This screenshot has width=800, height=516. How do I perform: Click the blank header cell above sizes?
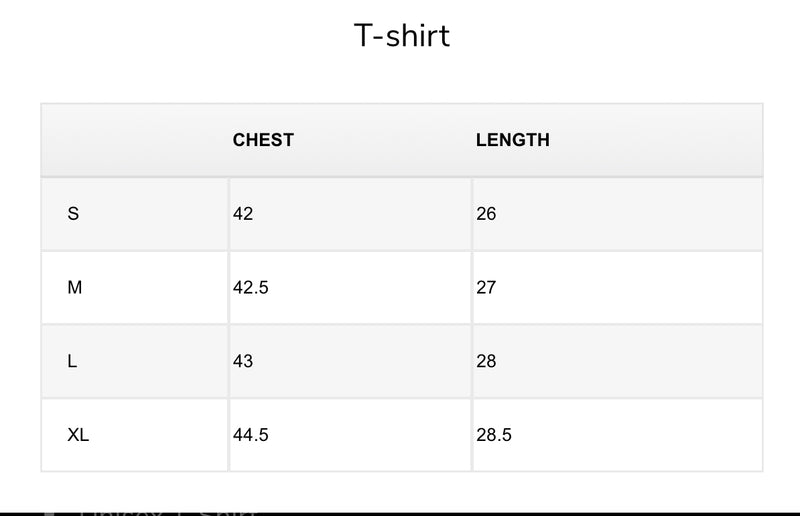135,140
